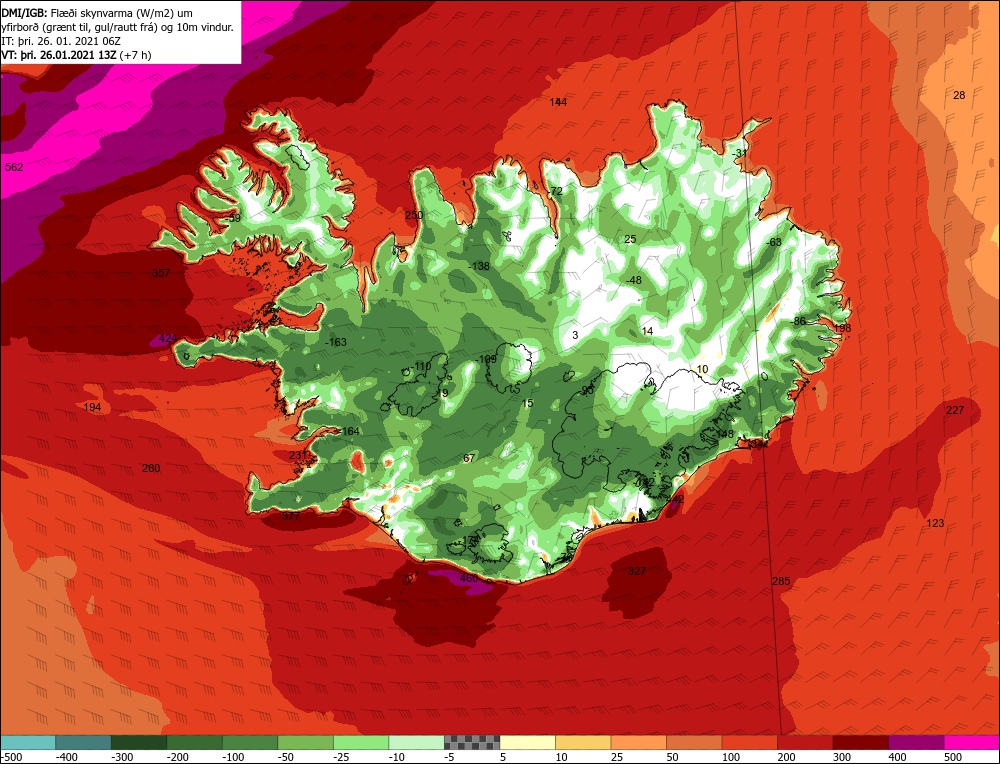Screen dimensions: 1000x764
Task: Click the pale green swatch between -10 and -5
Action: click(416, 742)
